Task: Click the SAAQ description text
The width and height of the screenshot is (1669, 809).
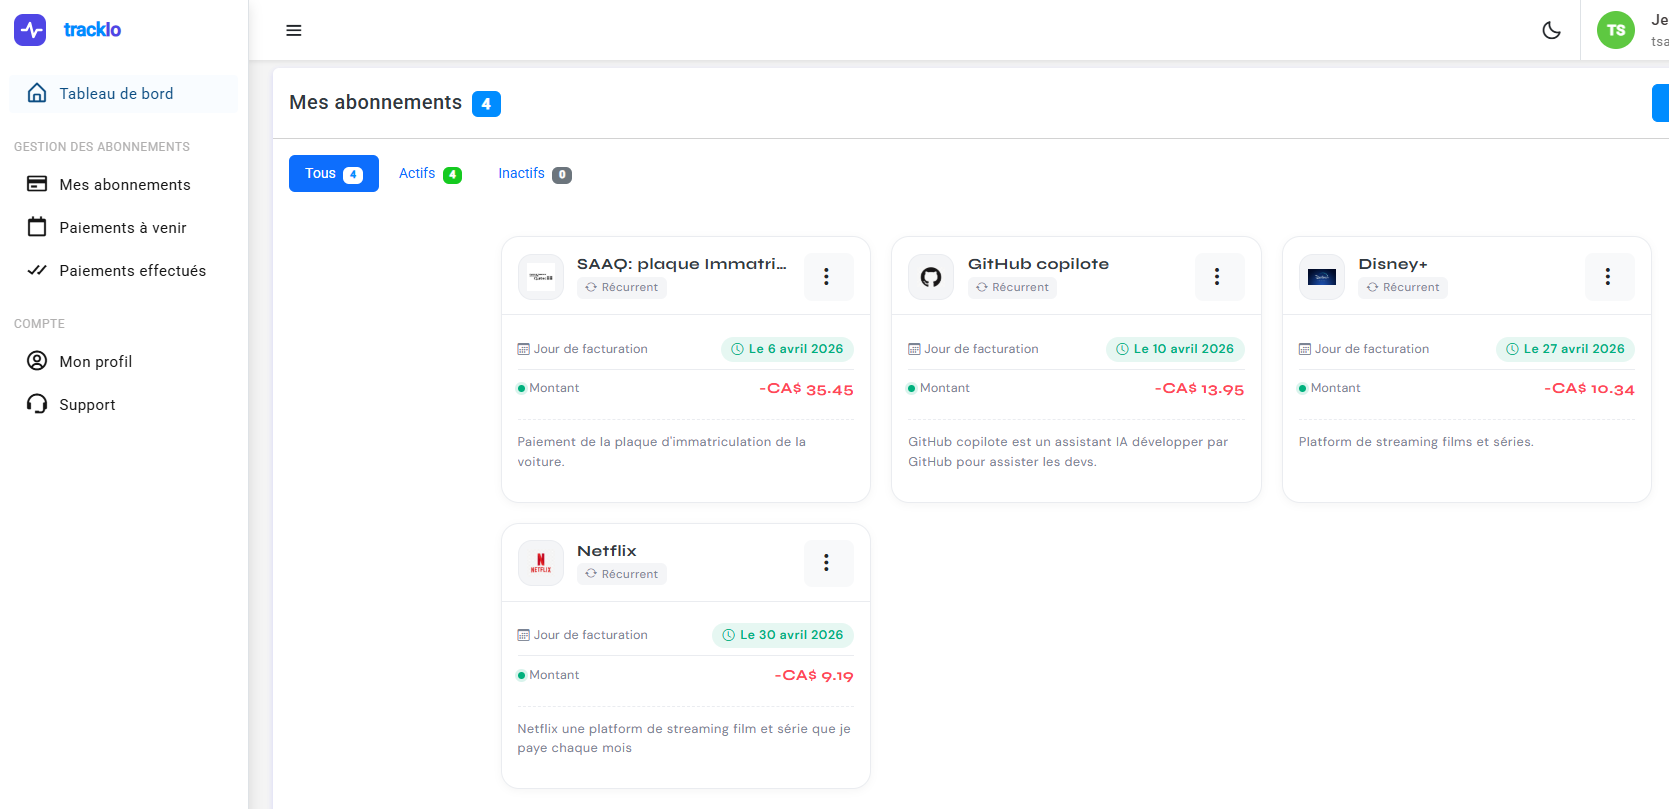Action: pyautogui.click(x=662, y=452)
